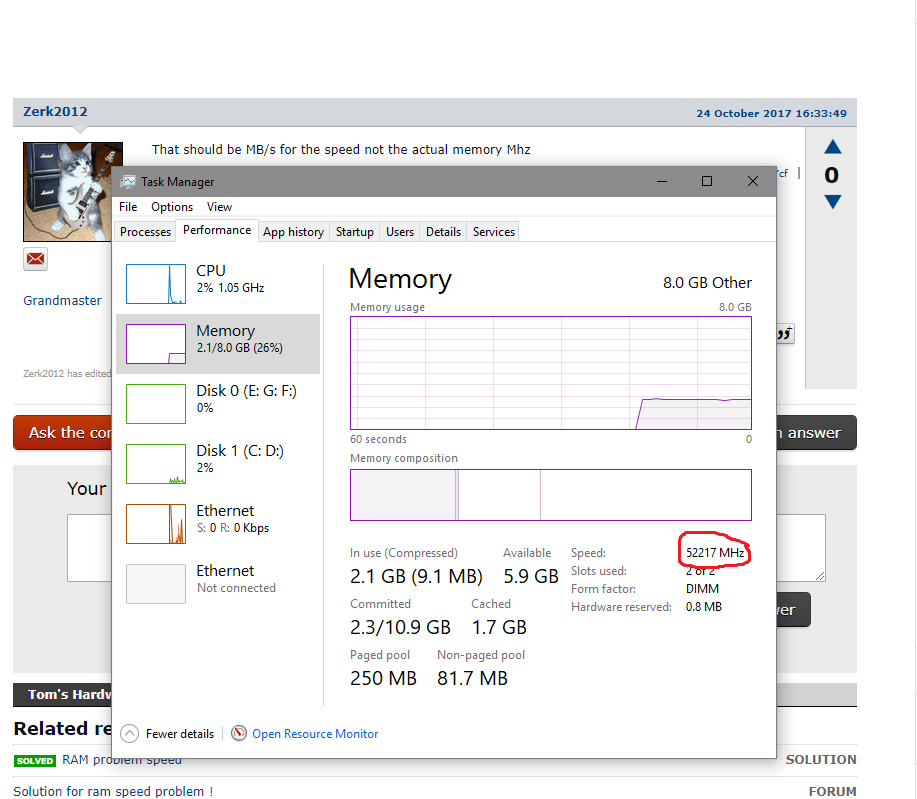Click the post timestamp 24 October 2017
Viewport: 917px width, 799px height.
tap(771, 113)
